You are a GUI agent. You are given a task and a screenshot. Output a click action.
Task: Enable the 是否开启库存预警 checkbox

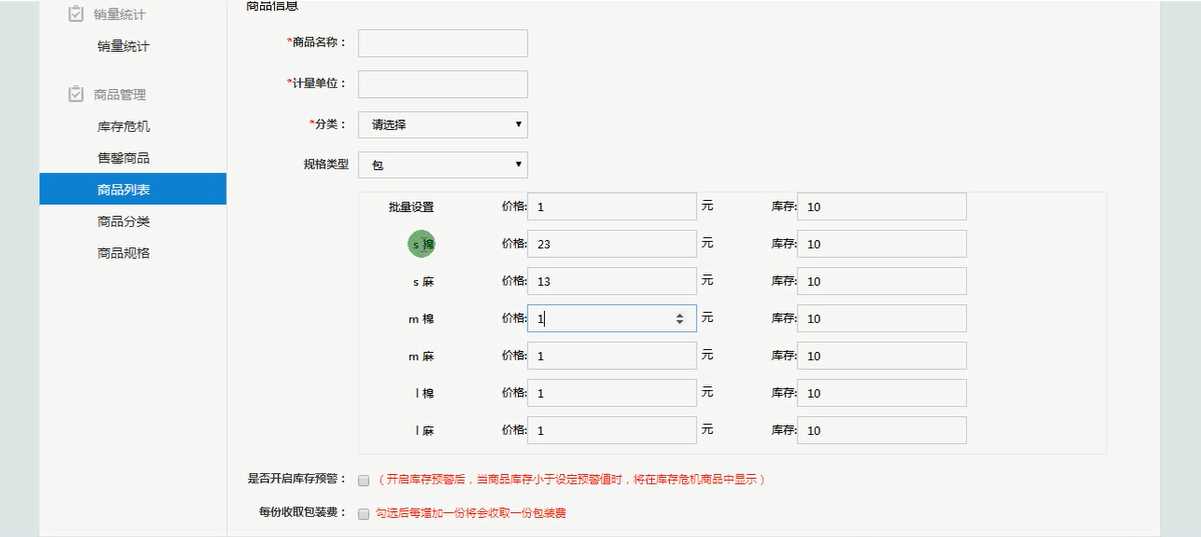[x=363, y=480]
